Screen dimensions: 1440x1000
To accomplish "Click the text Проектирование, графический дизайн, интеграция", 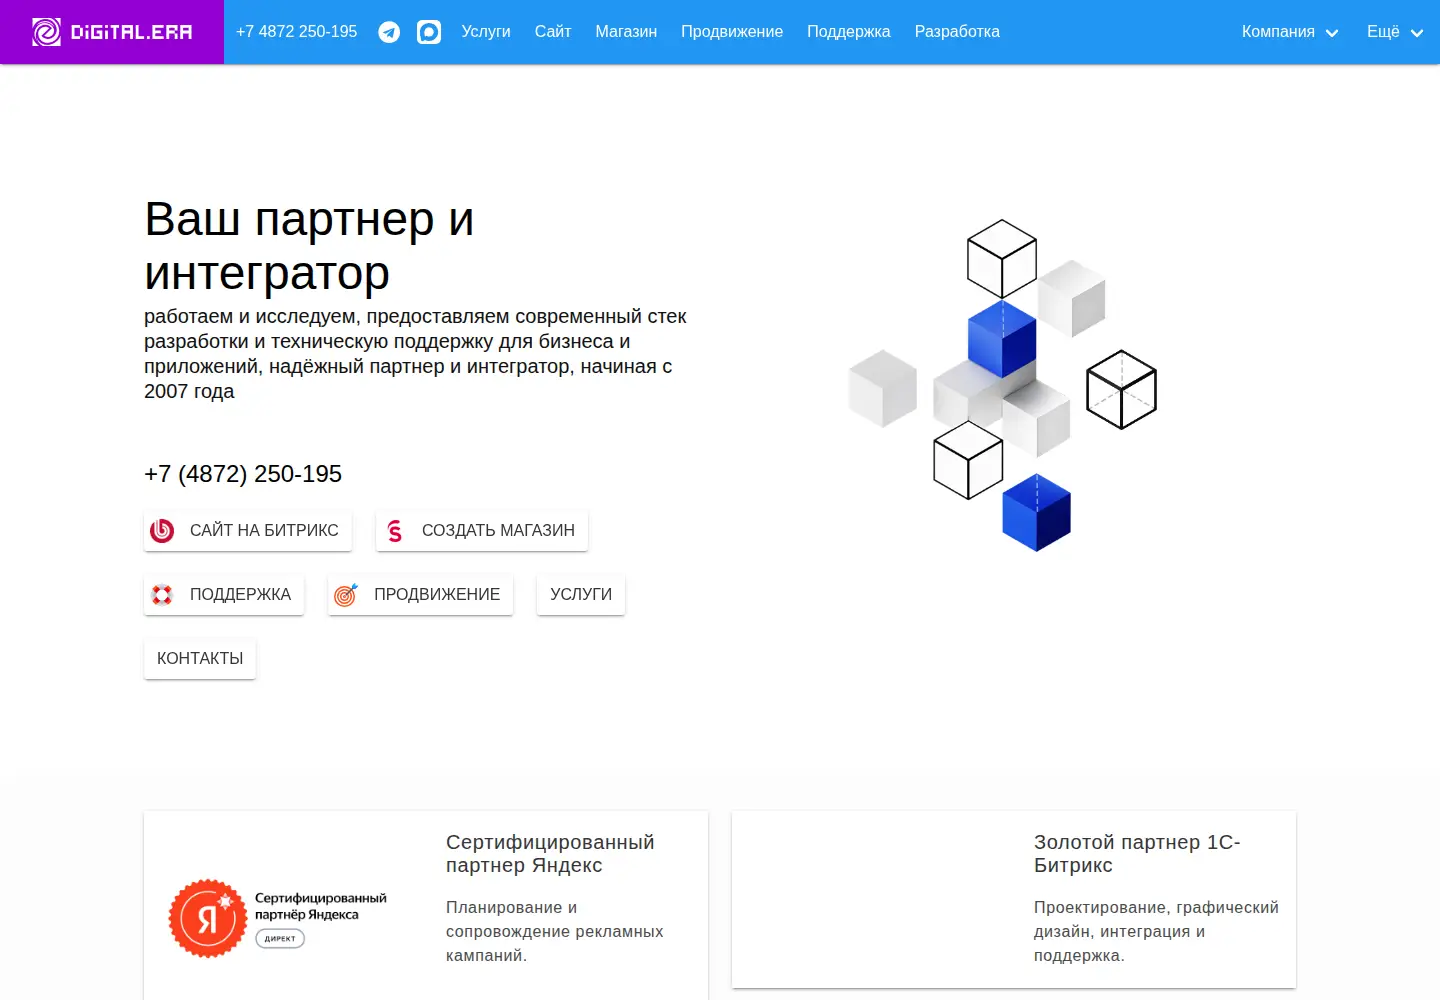I will pos(1156,932).
